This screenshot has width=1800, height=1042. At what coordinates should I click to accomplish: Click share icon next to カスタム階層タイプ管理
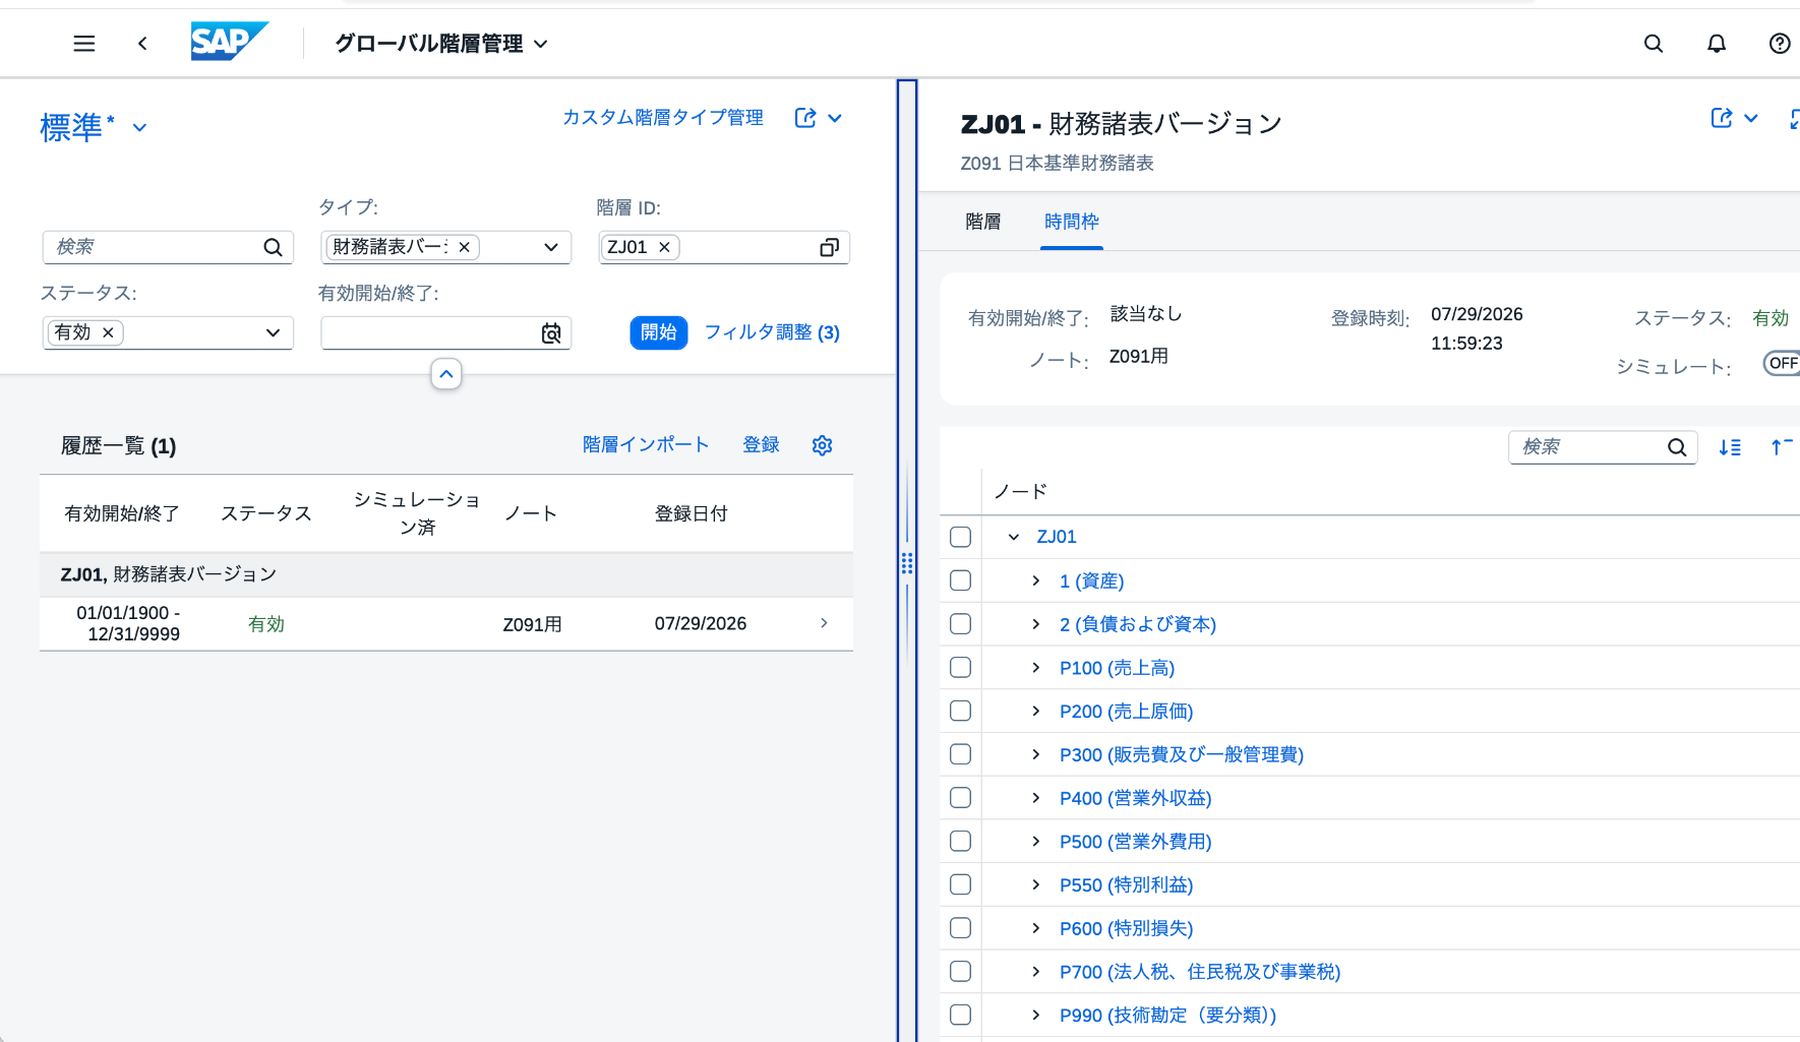click(x=805, y=118)
